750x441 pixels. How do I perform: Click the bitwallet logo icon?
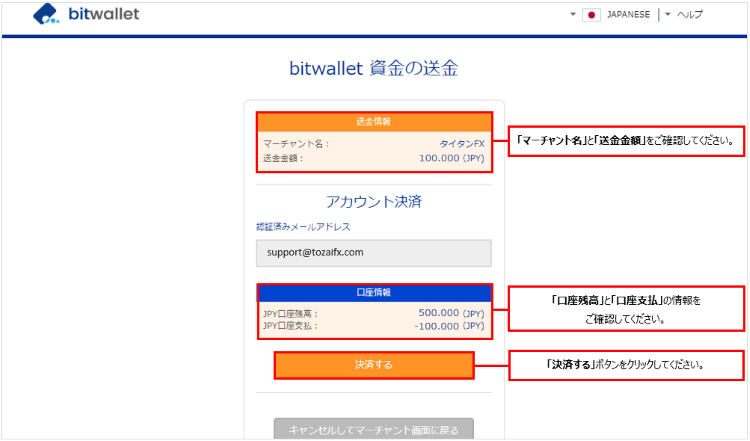(46, 14)
